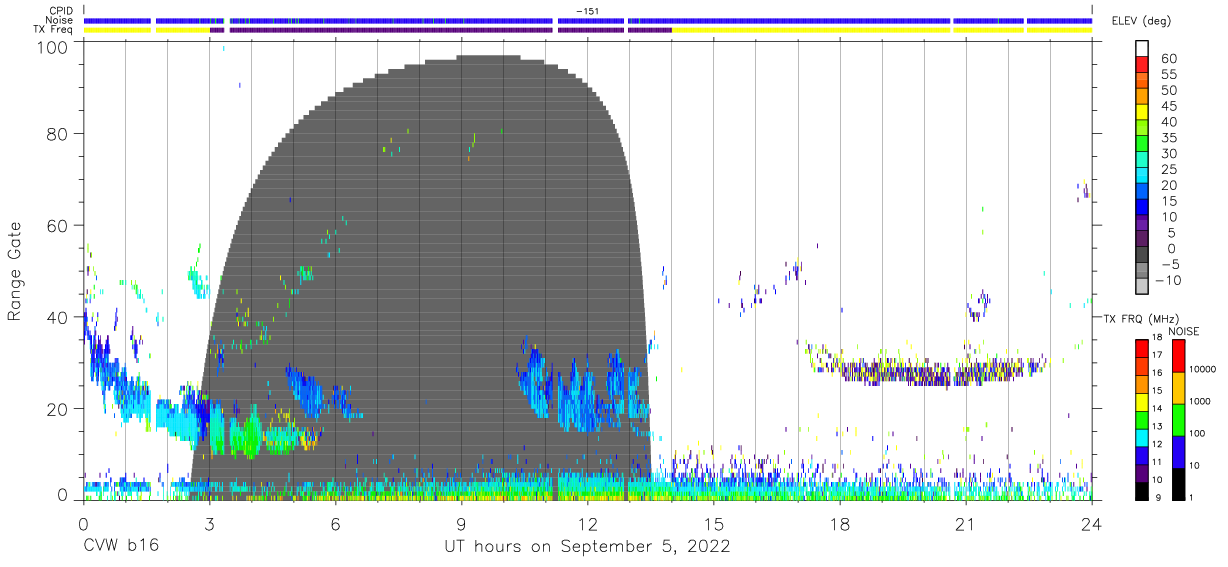Click the green segment of NOISE color bar
The width and height of the screenshot is (1228, 567).
point(1178,419)
